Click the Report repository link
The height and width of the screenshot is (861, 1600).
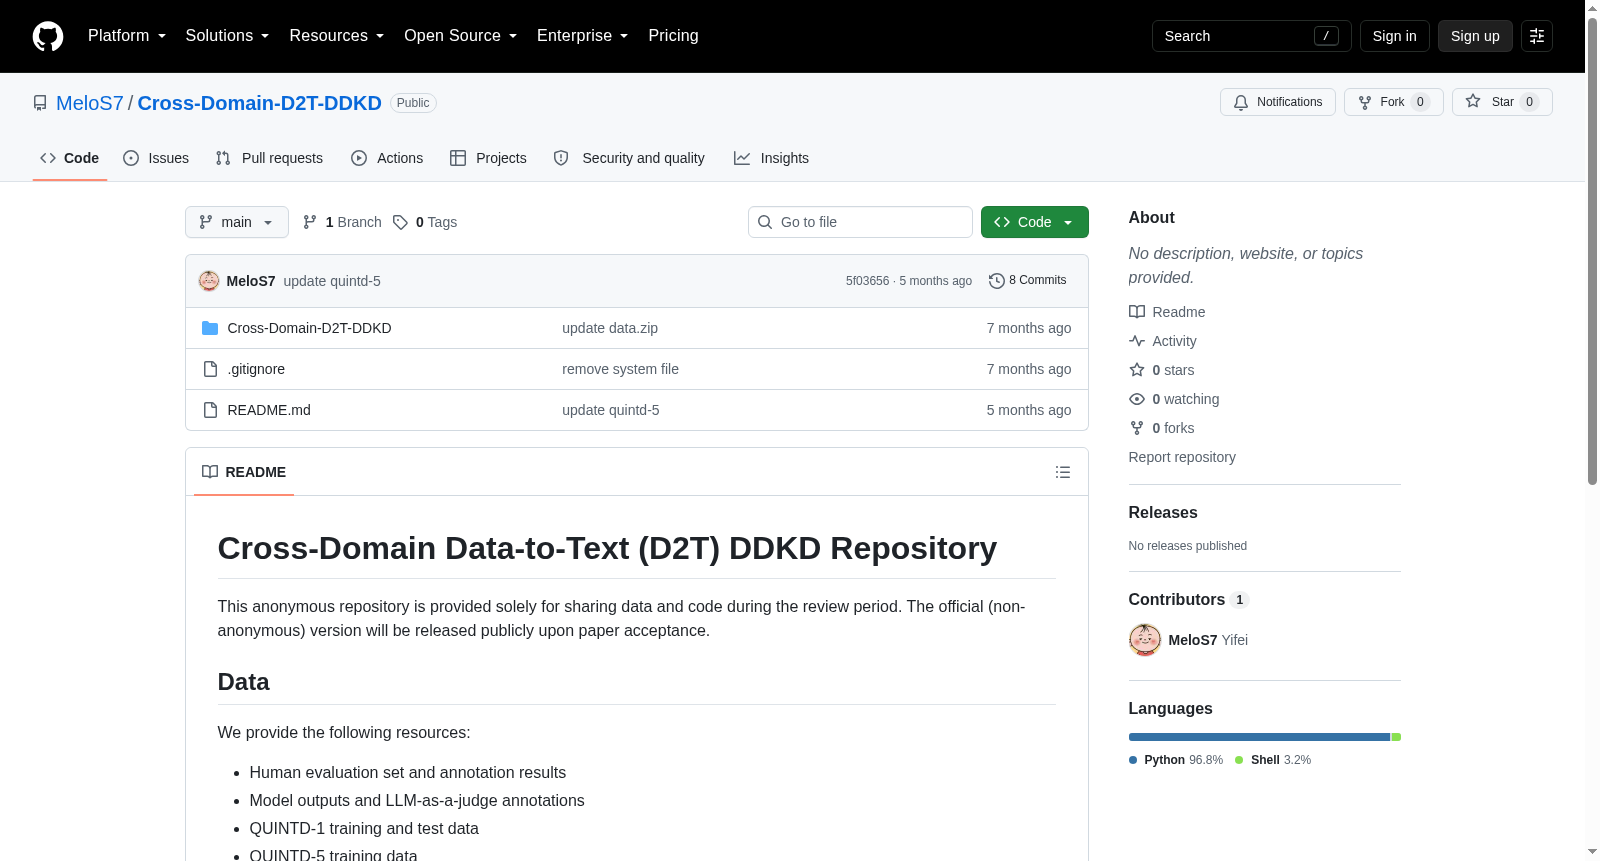pyautogui.click(x=1182, y=457)
